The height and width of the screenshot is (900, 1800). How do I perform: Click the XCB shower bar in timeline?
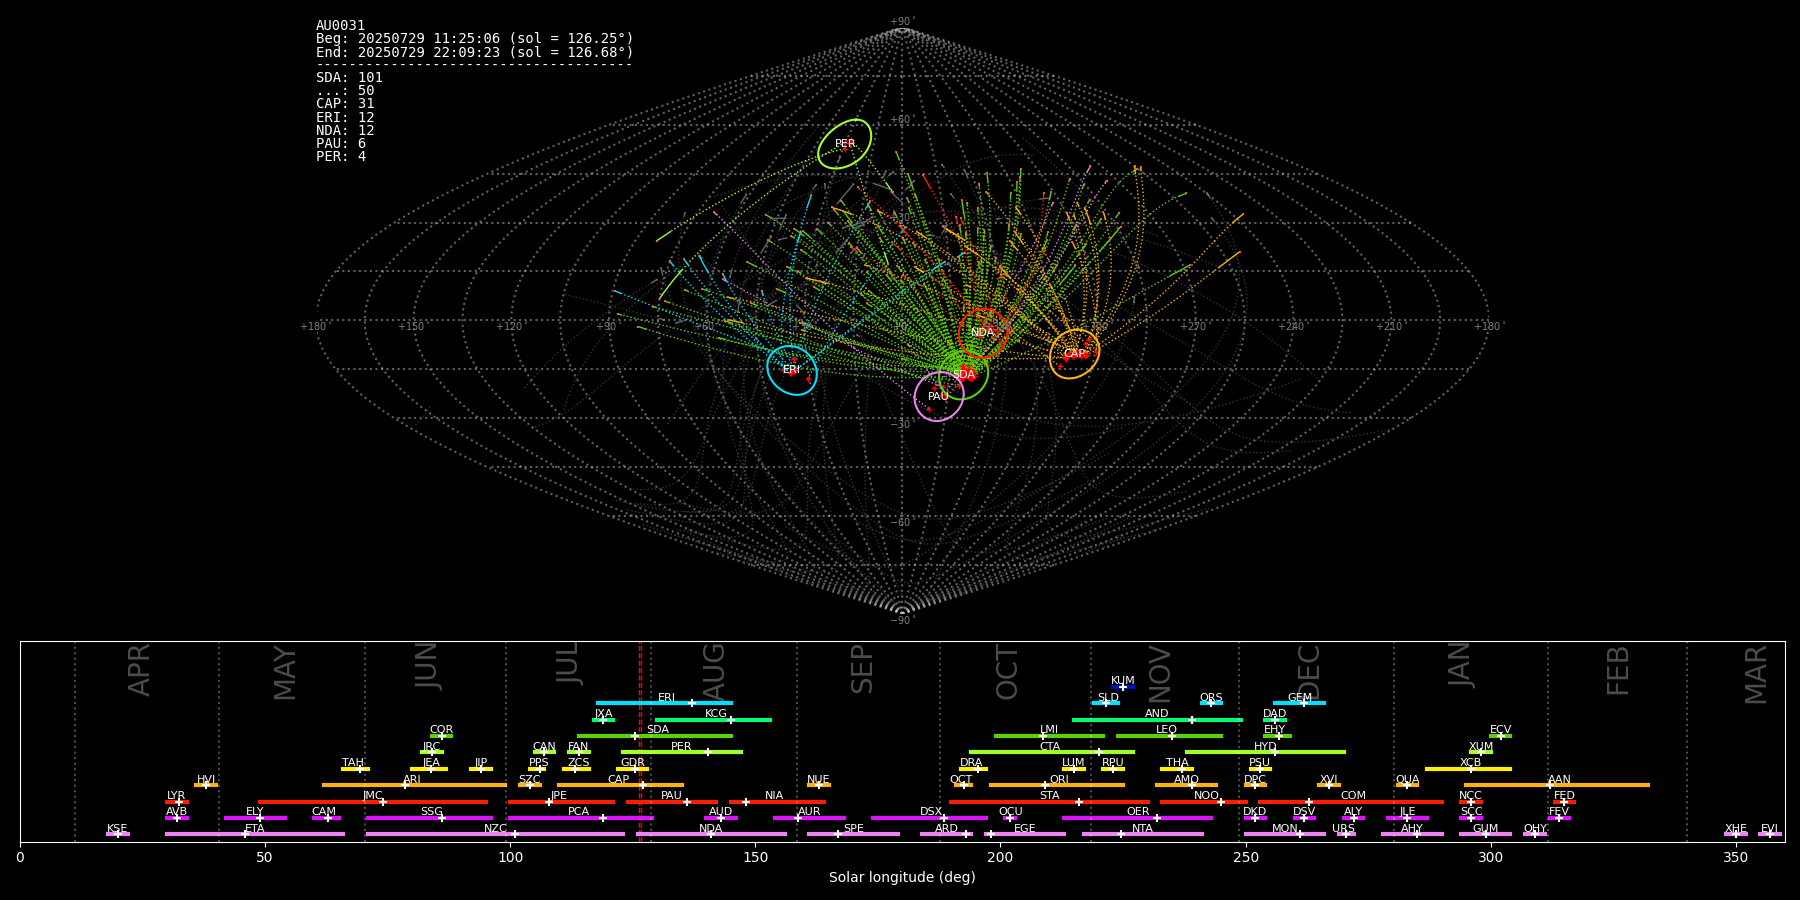pos(1468,769)
